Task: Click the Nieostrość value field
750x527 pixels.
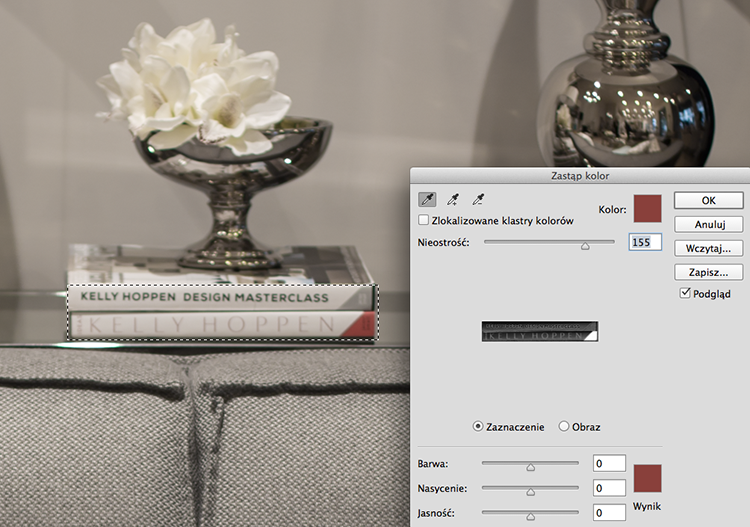Action: click(645, 242)
